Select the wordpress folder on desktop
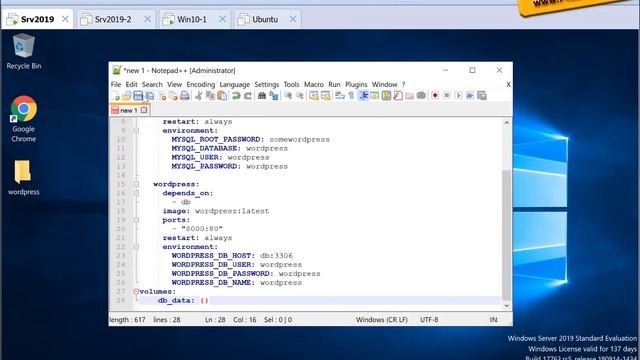 (x=23, y=178)
